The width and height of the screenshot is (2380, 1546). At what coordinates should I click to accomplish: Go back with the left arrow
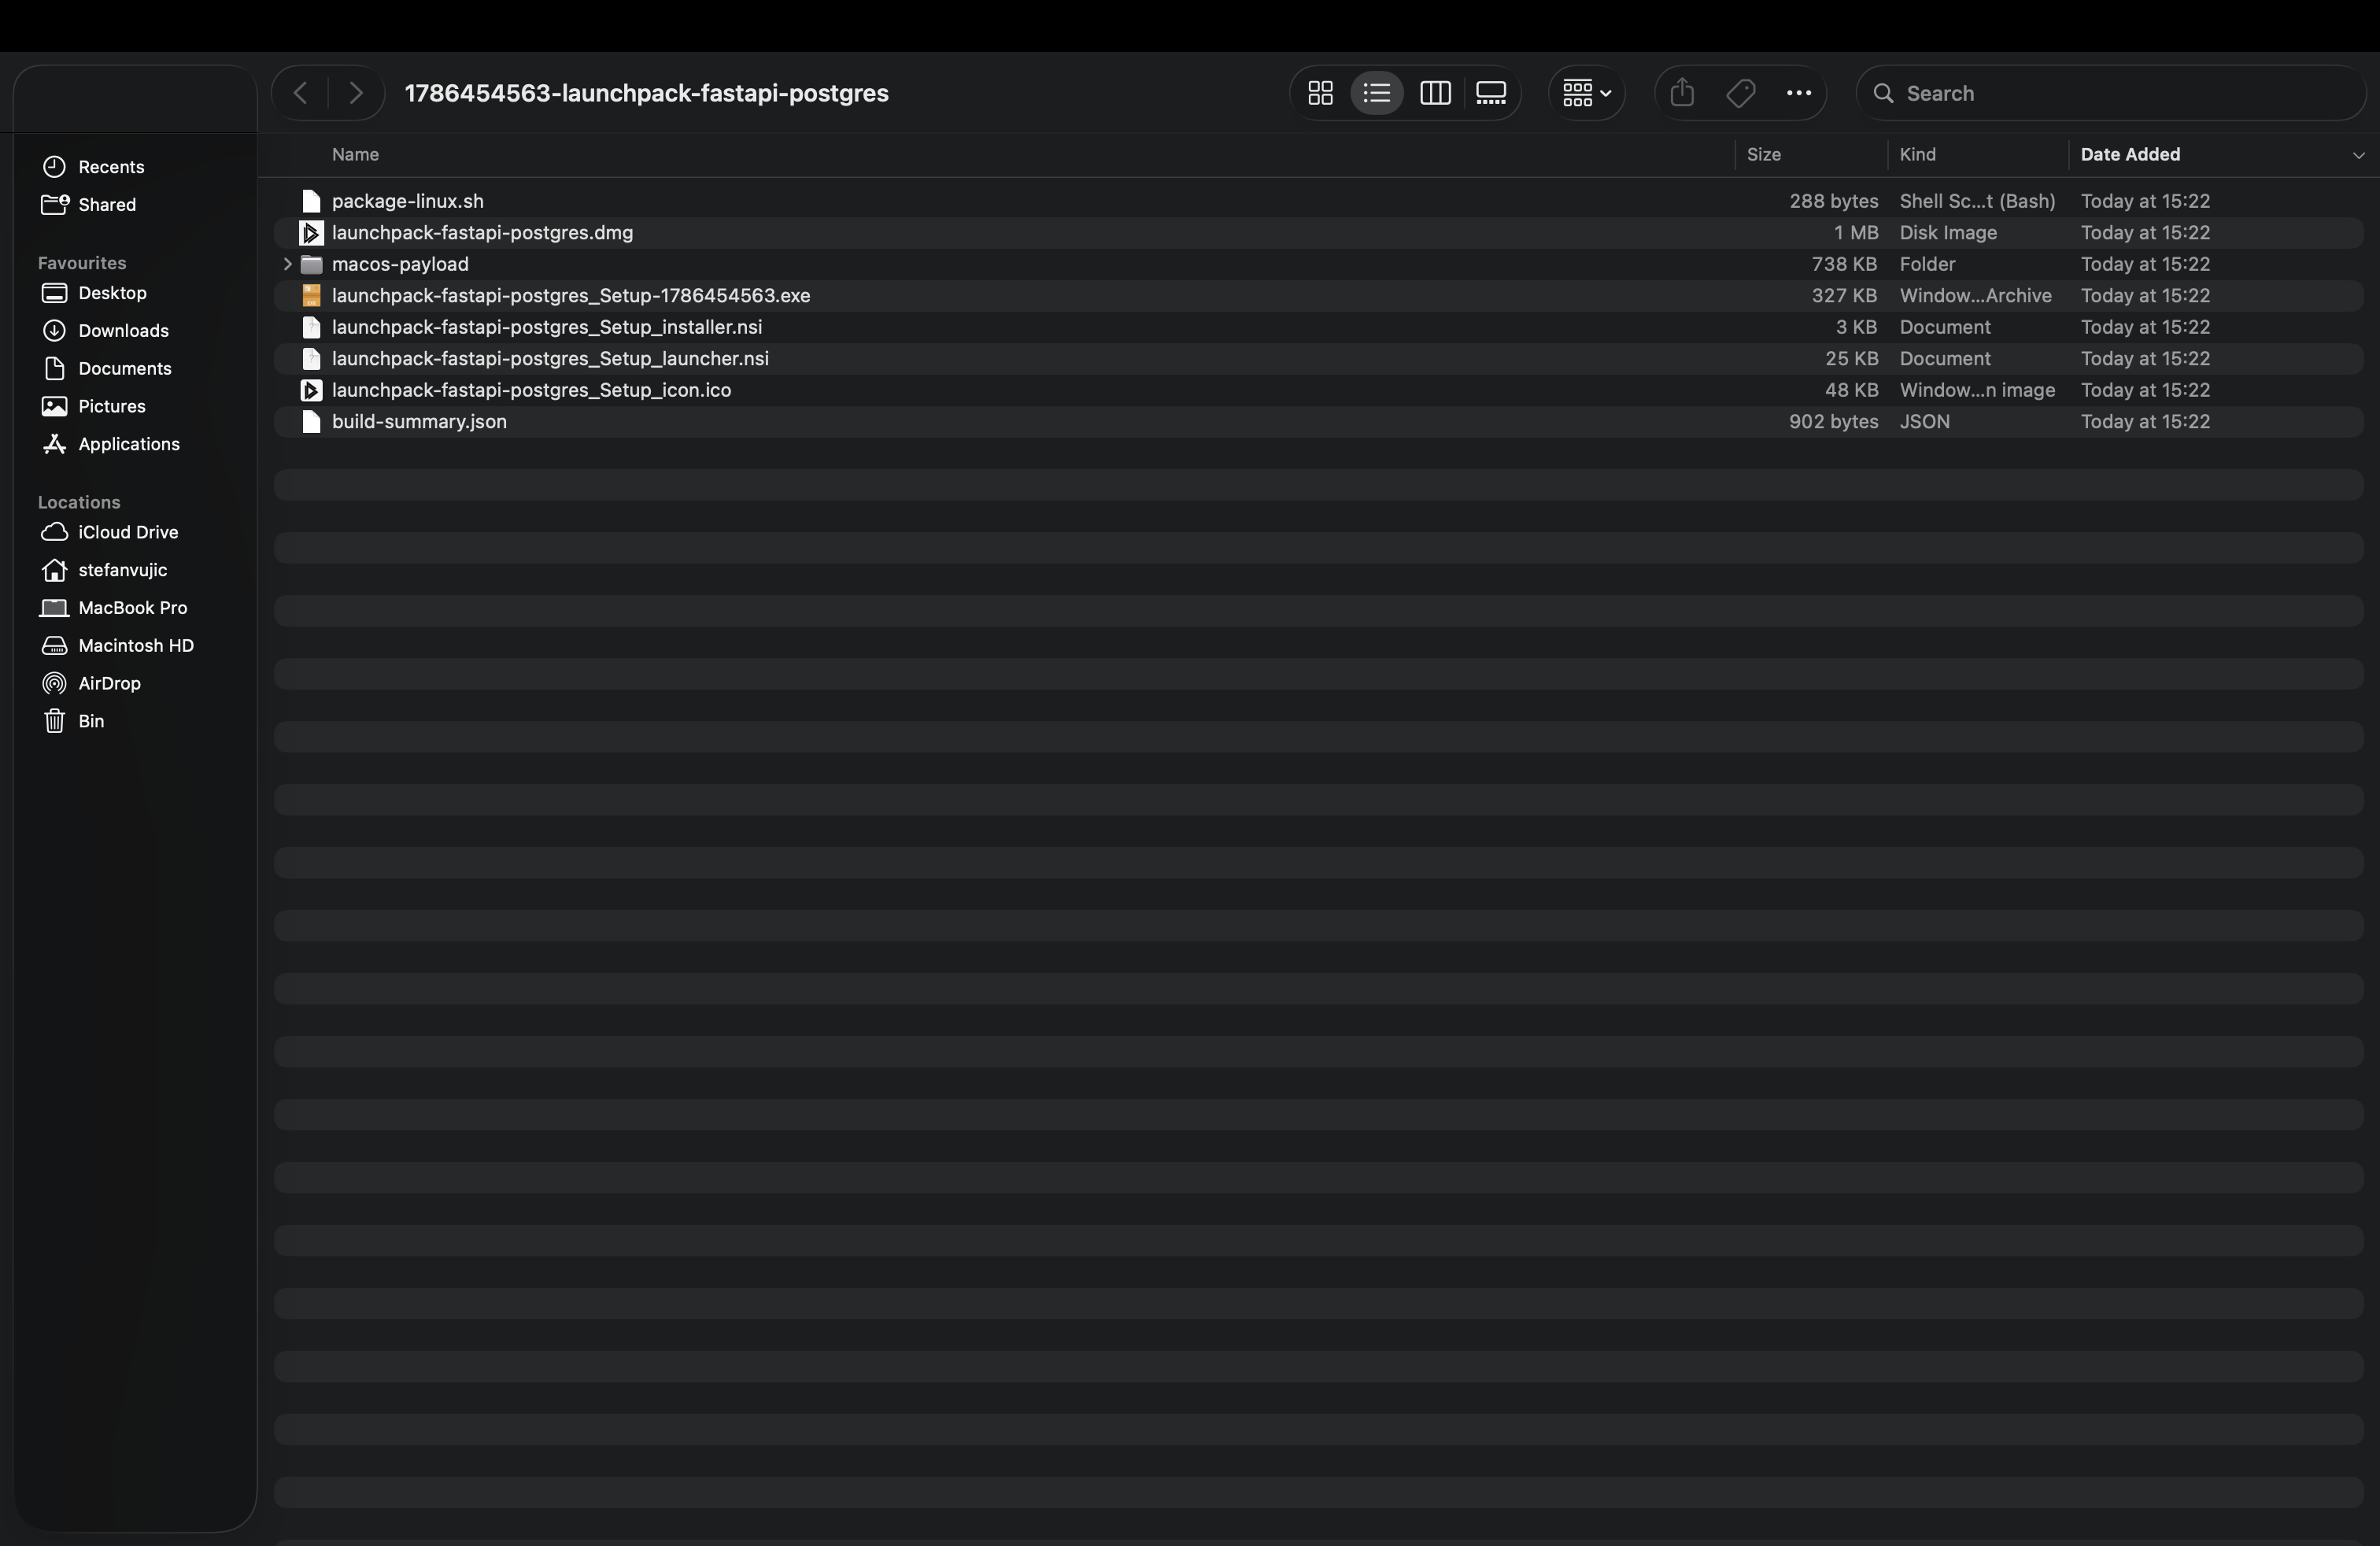tap(300, 93)
